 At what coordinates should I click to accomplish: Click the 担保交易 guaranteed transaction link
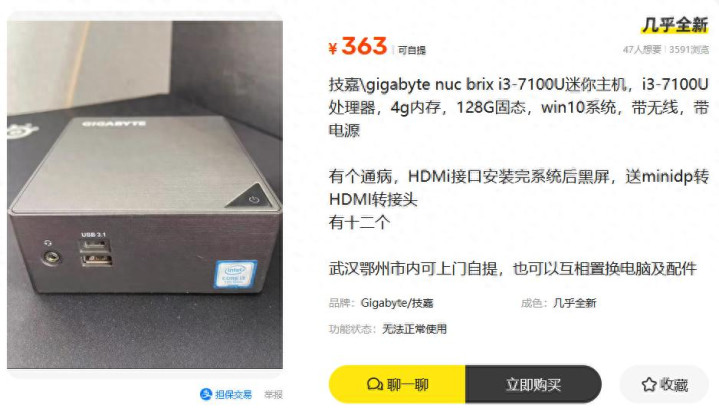[226, 394]
